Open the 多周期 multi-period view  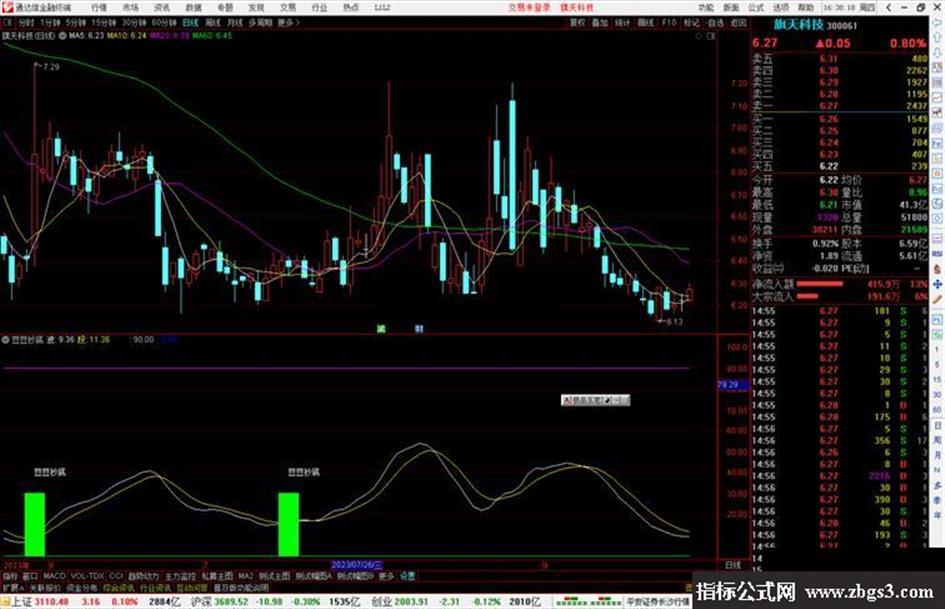260,22
